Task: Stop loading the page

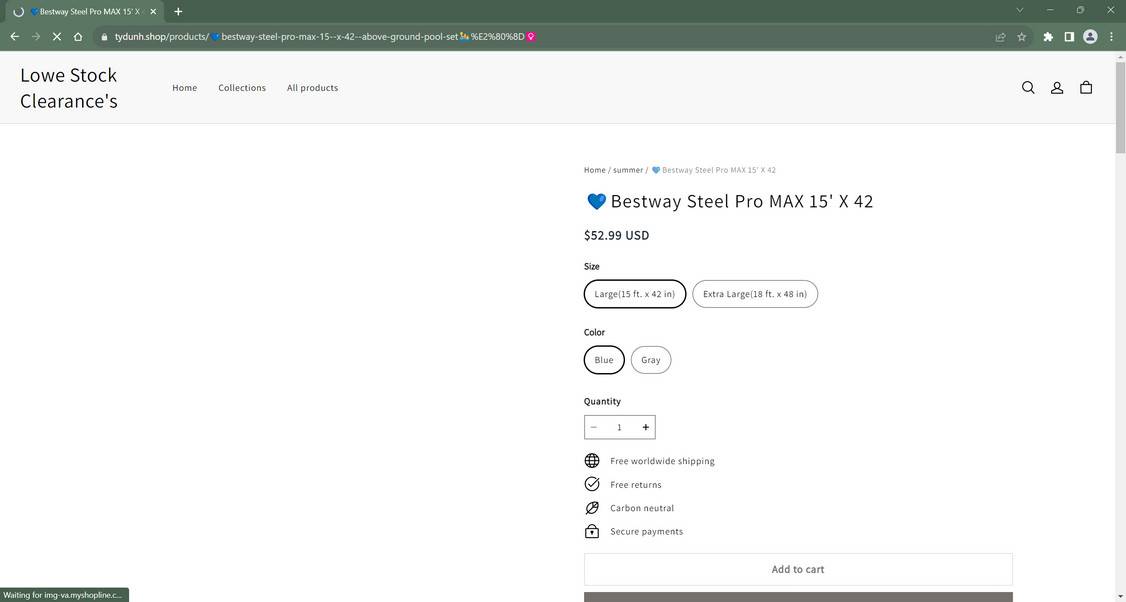Action: [x=56, y=37]
